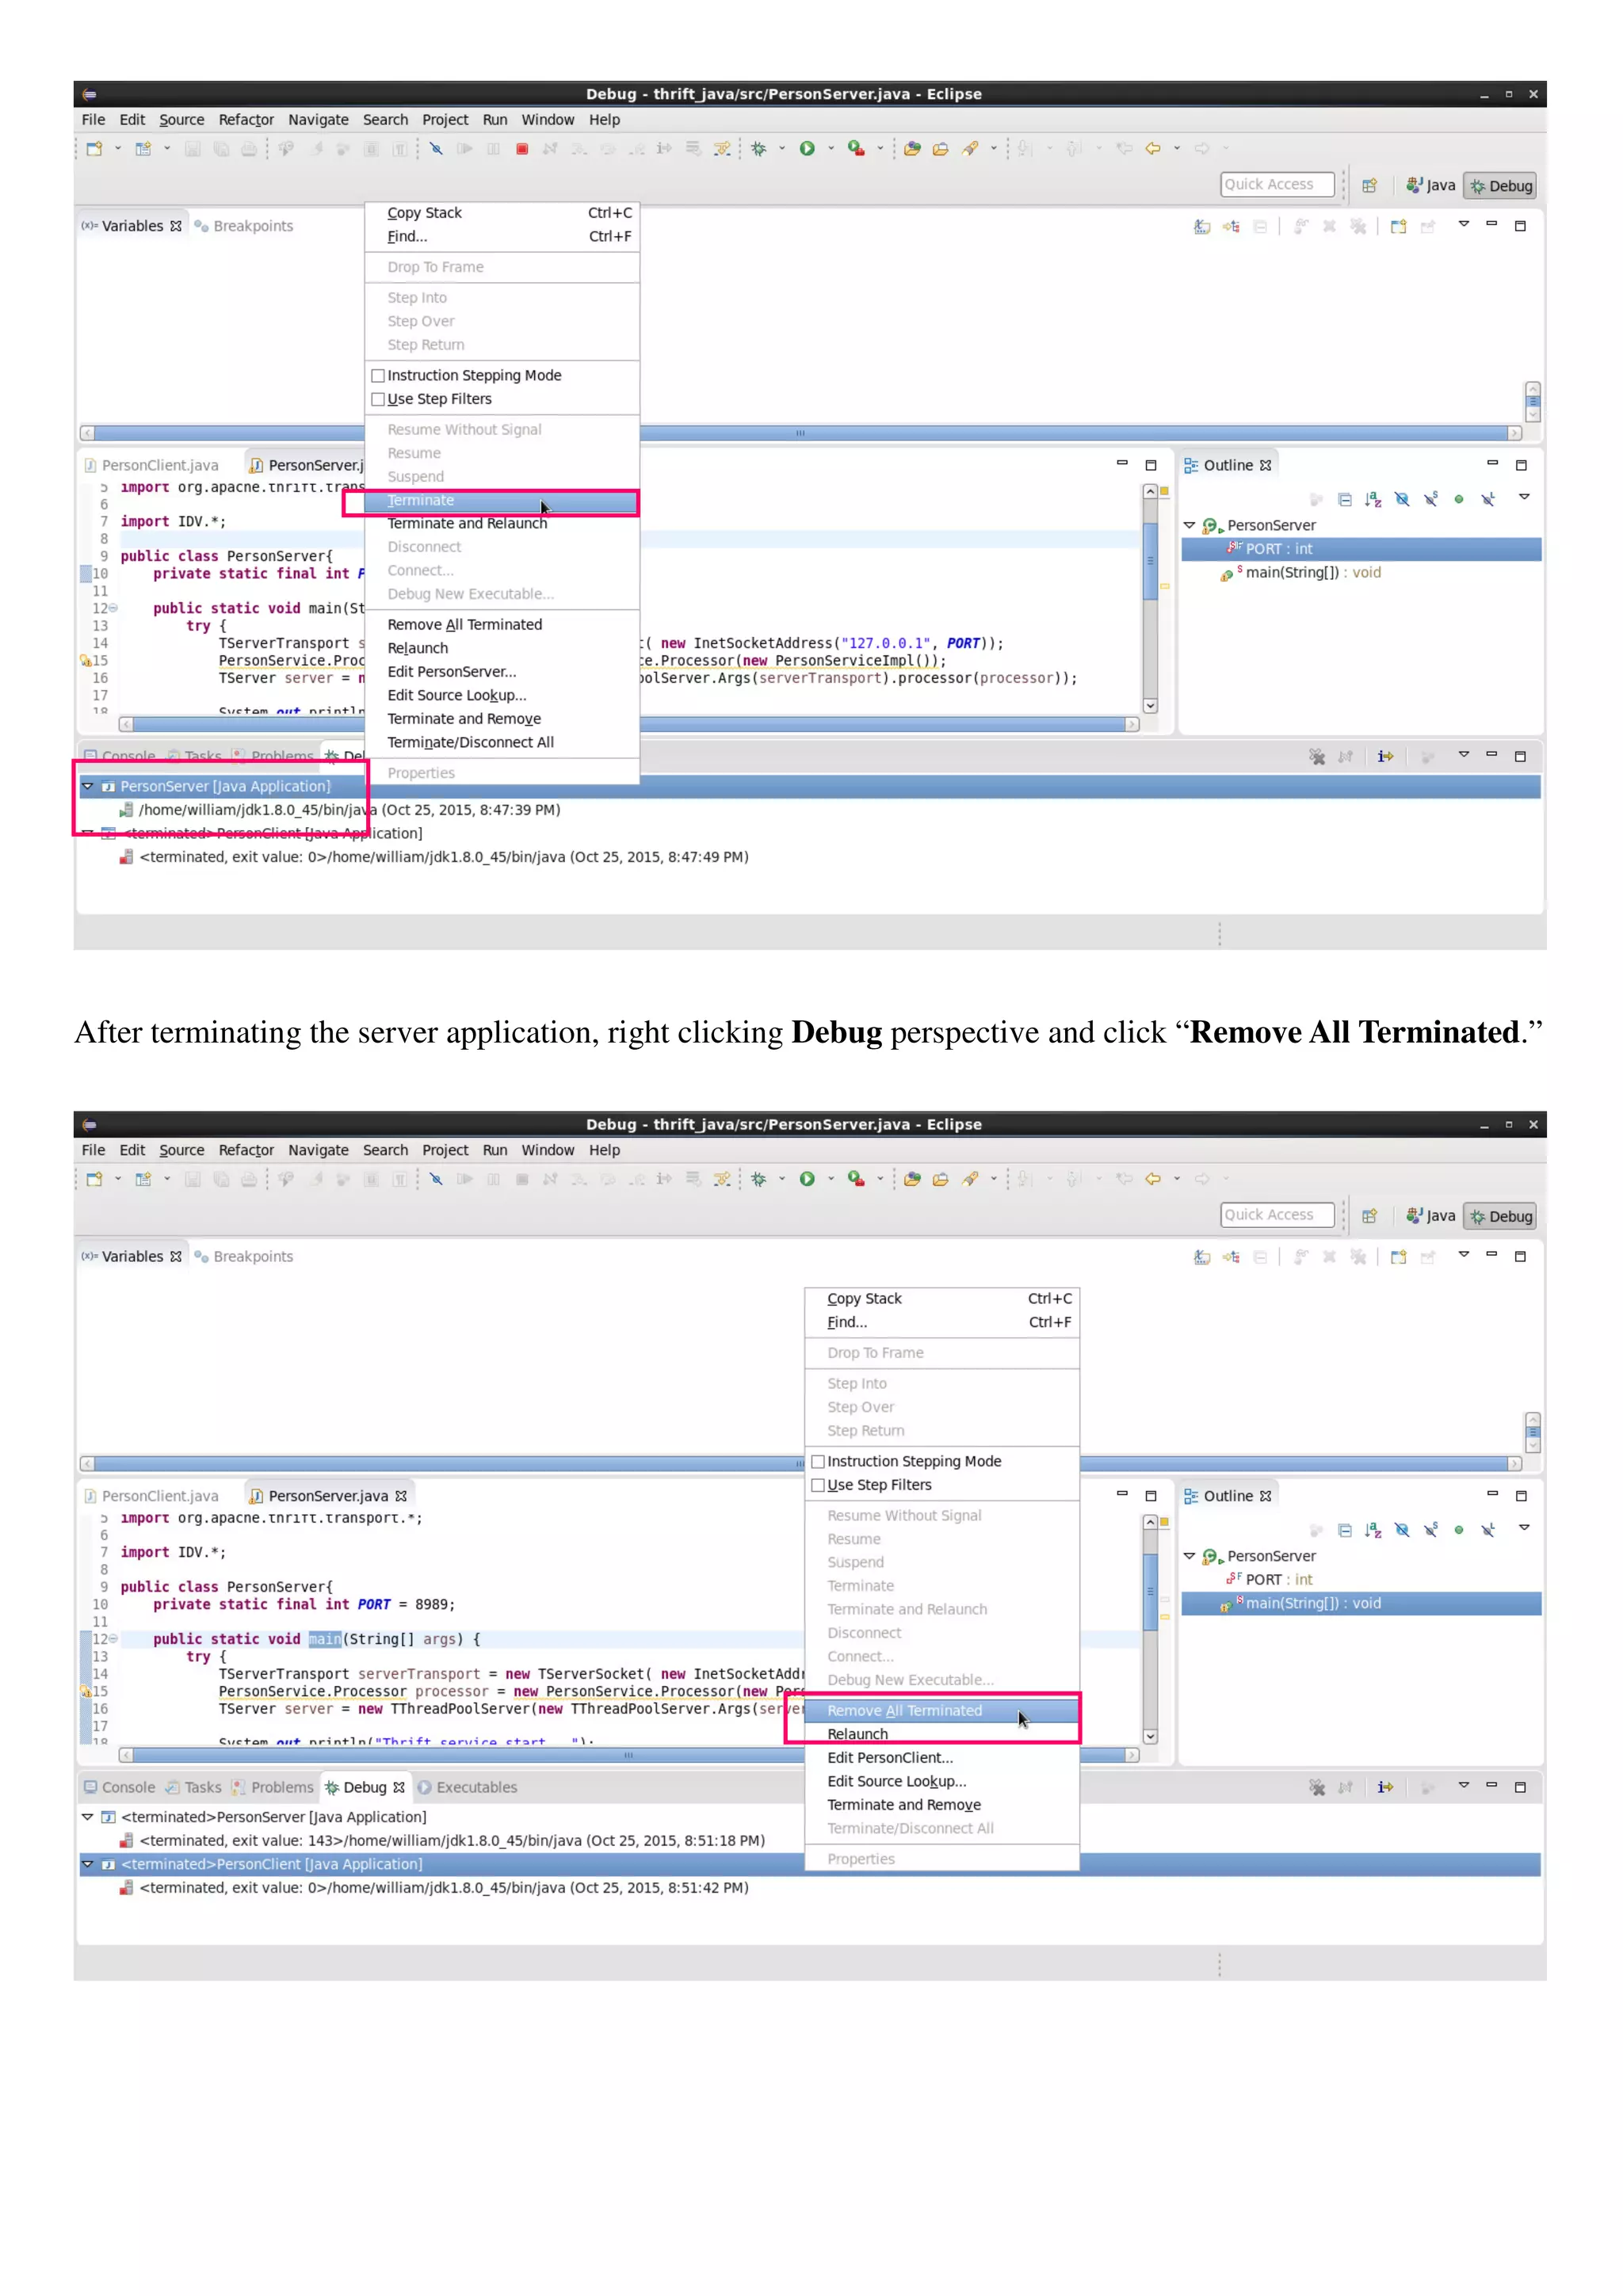Viewport: 1623px width, 2296px height.
Task: Click Open Perspective icon in lower Eclipse window
Action: (1369, 1216)
